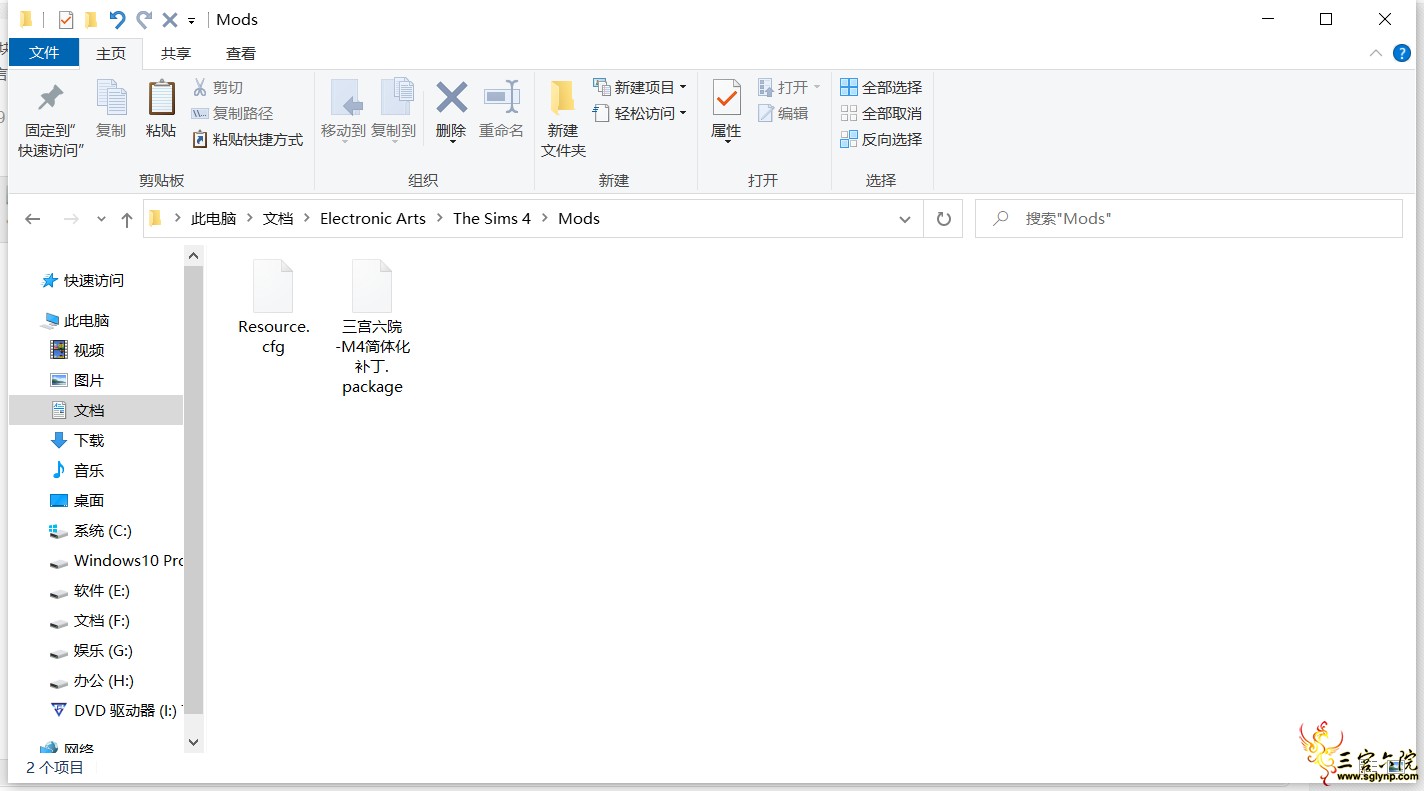
Task: Click the Rename (重命名) icon
Action: click(502, 97)
